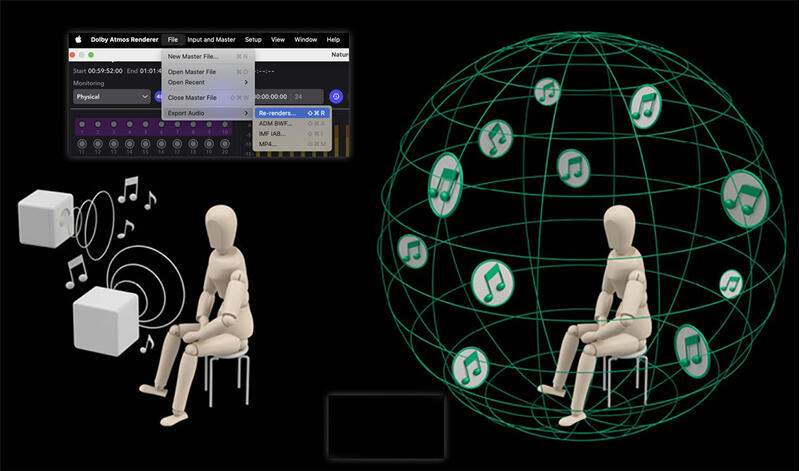Image resolution: width=800 pixels, height=471 pixels.
Task: Open the Apple menu
Action: [x=79, y=39]
